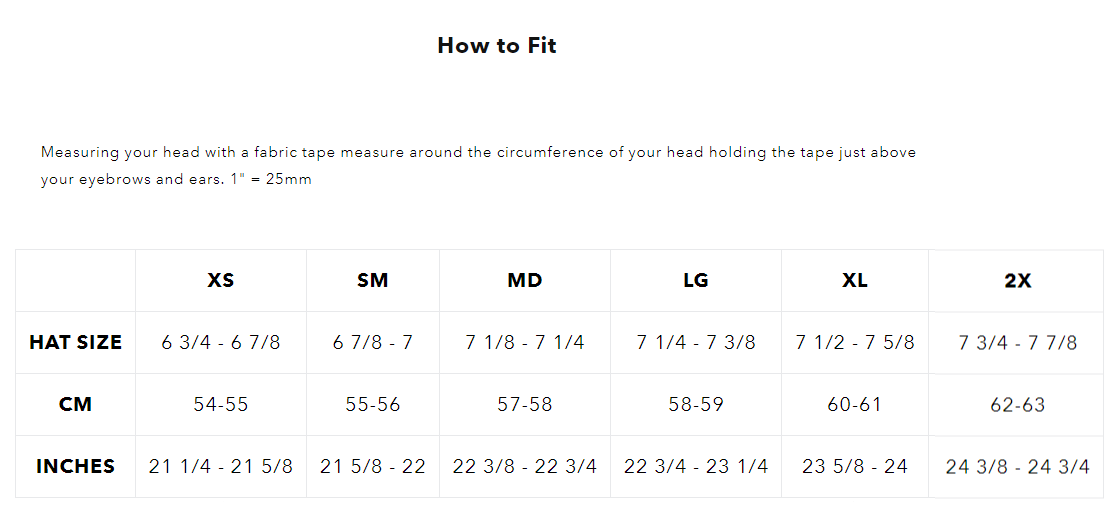Select the SM column header
Screen dimensions: 1116x531
[373, 281]
